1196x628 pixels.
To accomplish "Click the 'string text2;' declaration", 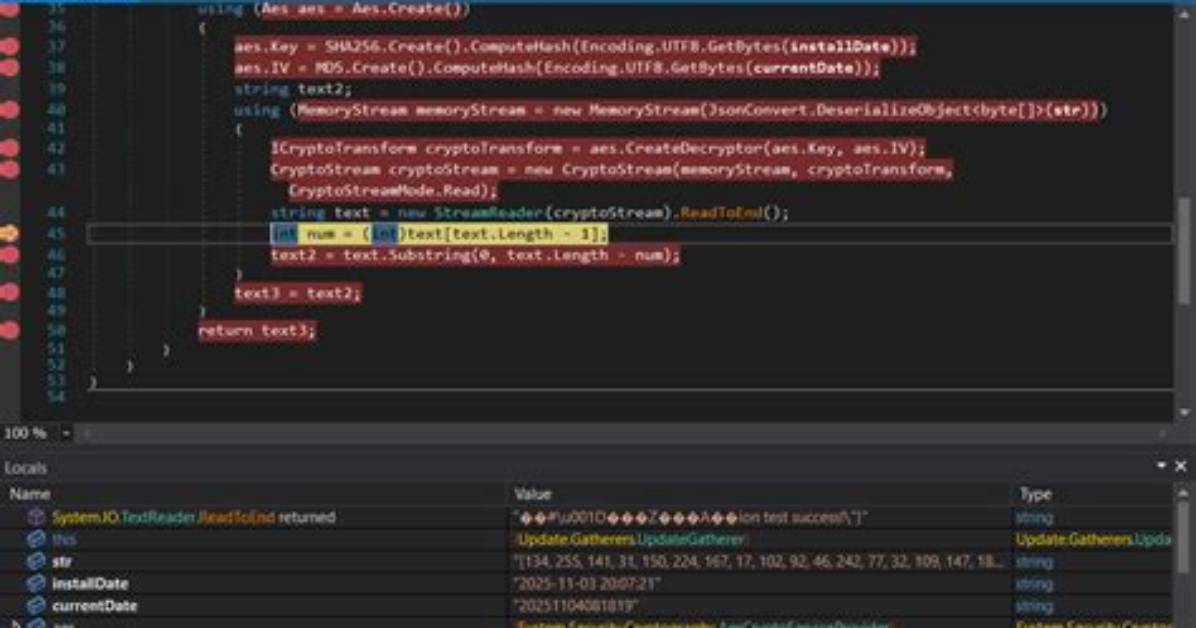I will [x=293, y=89].
